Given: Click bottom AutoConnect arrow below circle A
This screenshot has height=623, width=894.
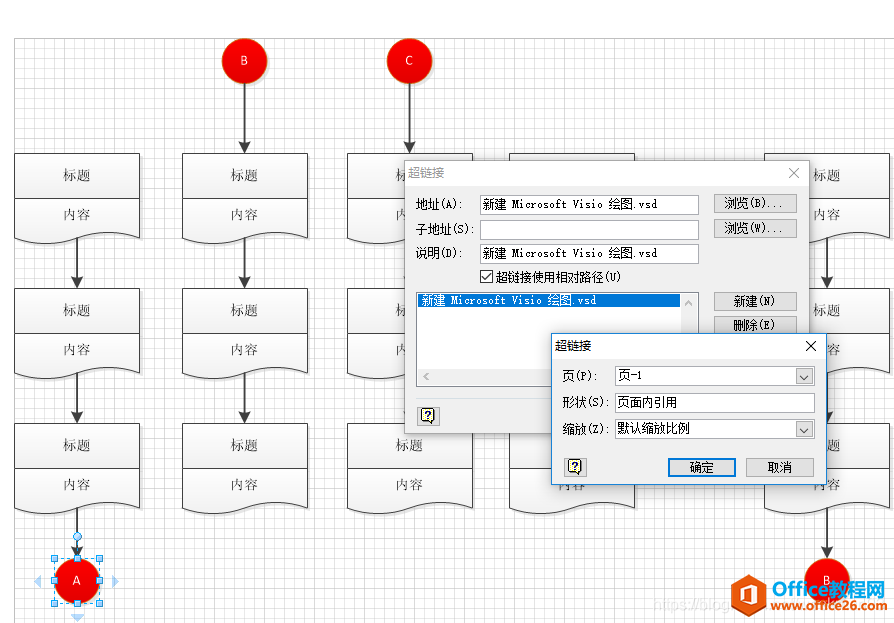Looking at the screenshot, I should coord(77,617).
